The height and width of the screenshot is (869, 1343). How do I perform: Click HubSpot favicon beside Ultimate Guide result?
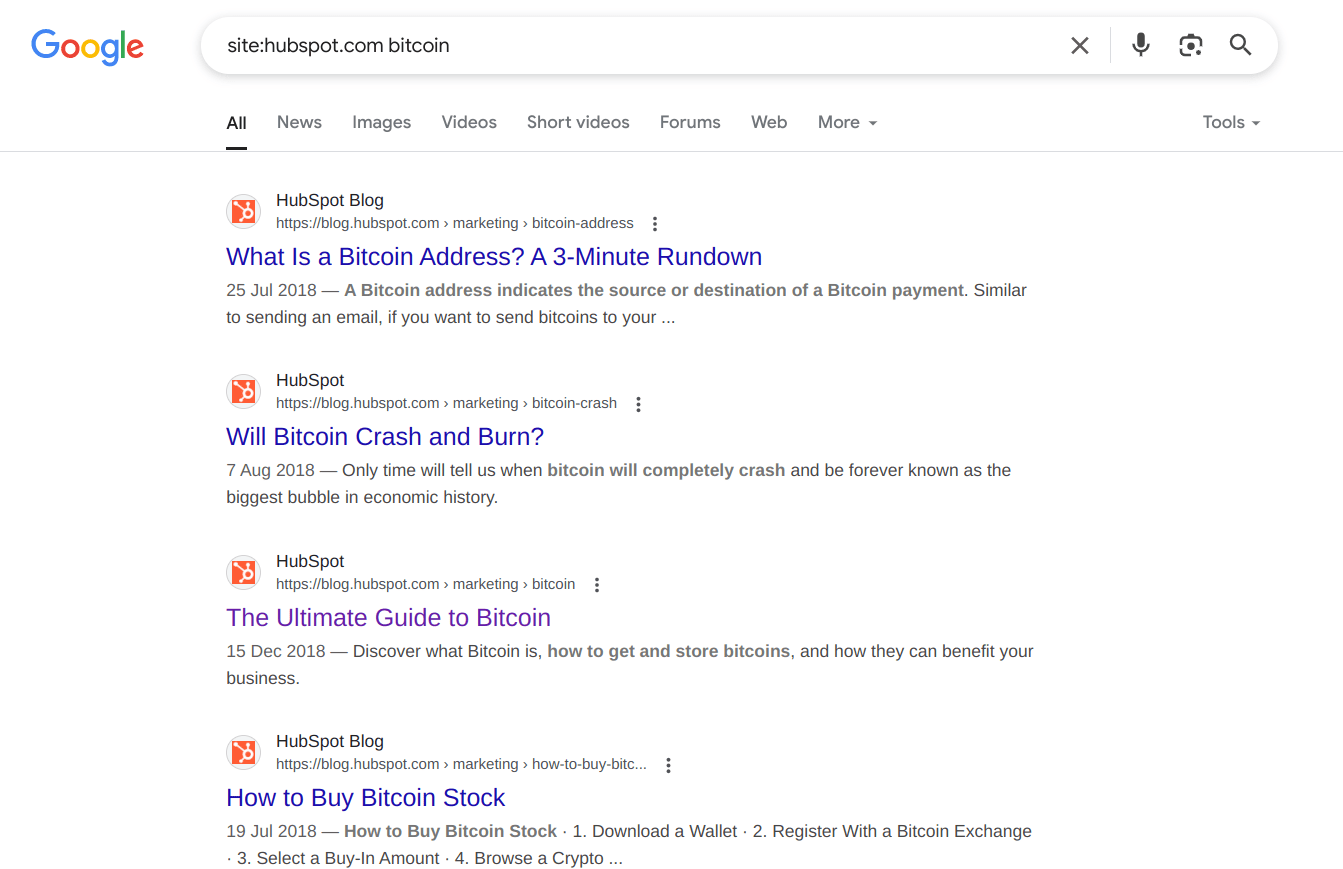(243, 573)
